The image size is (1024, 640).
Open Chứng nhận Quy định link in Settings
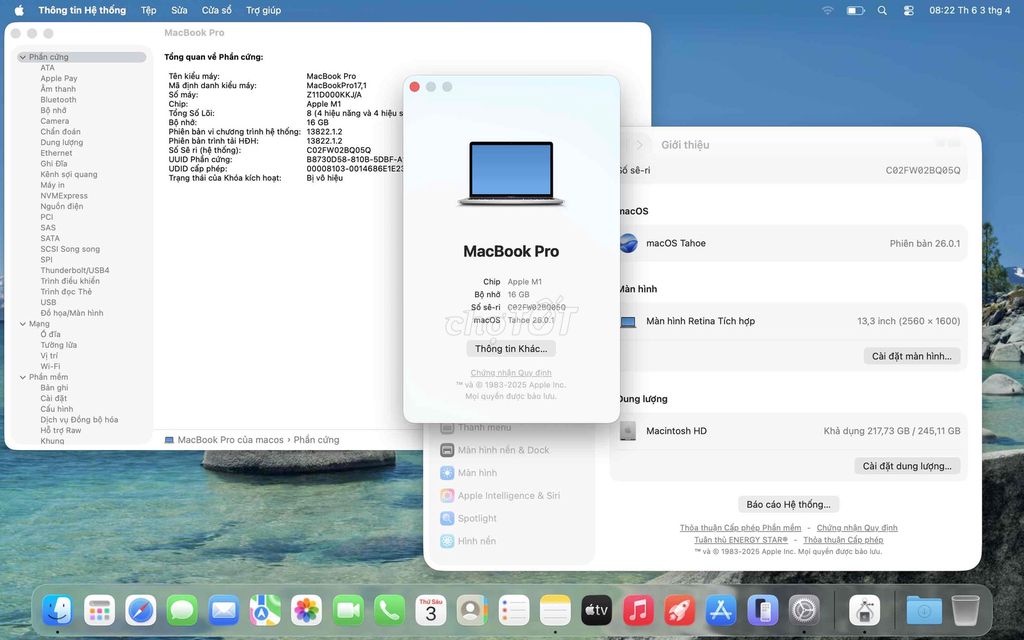(857, 528)
